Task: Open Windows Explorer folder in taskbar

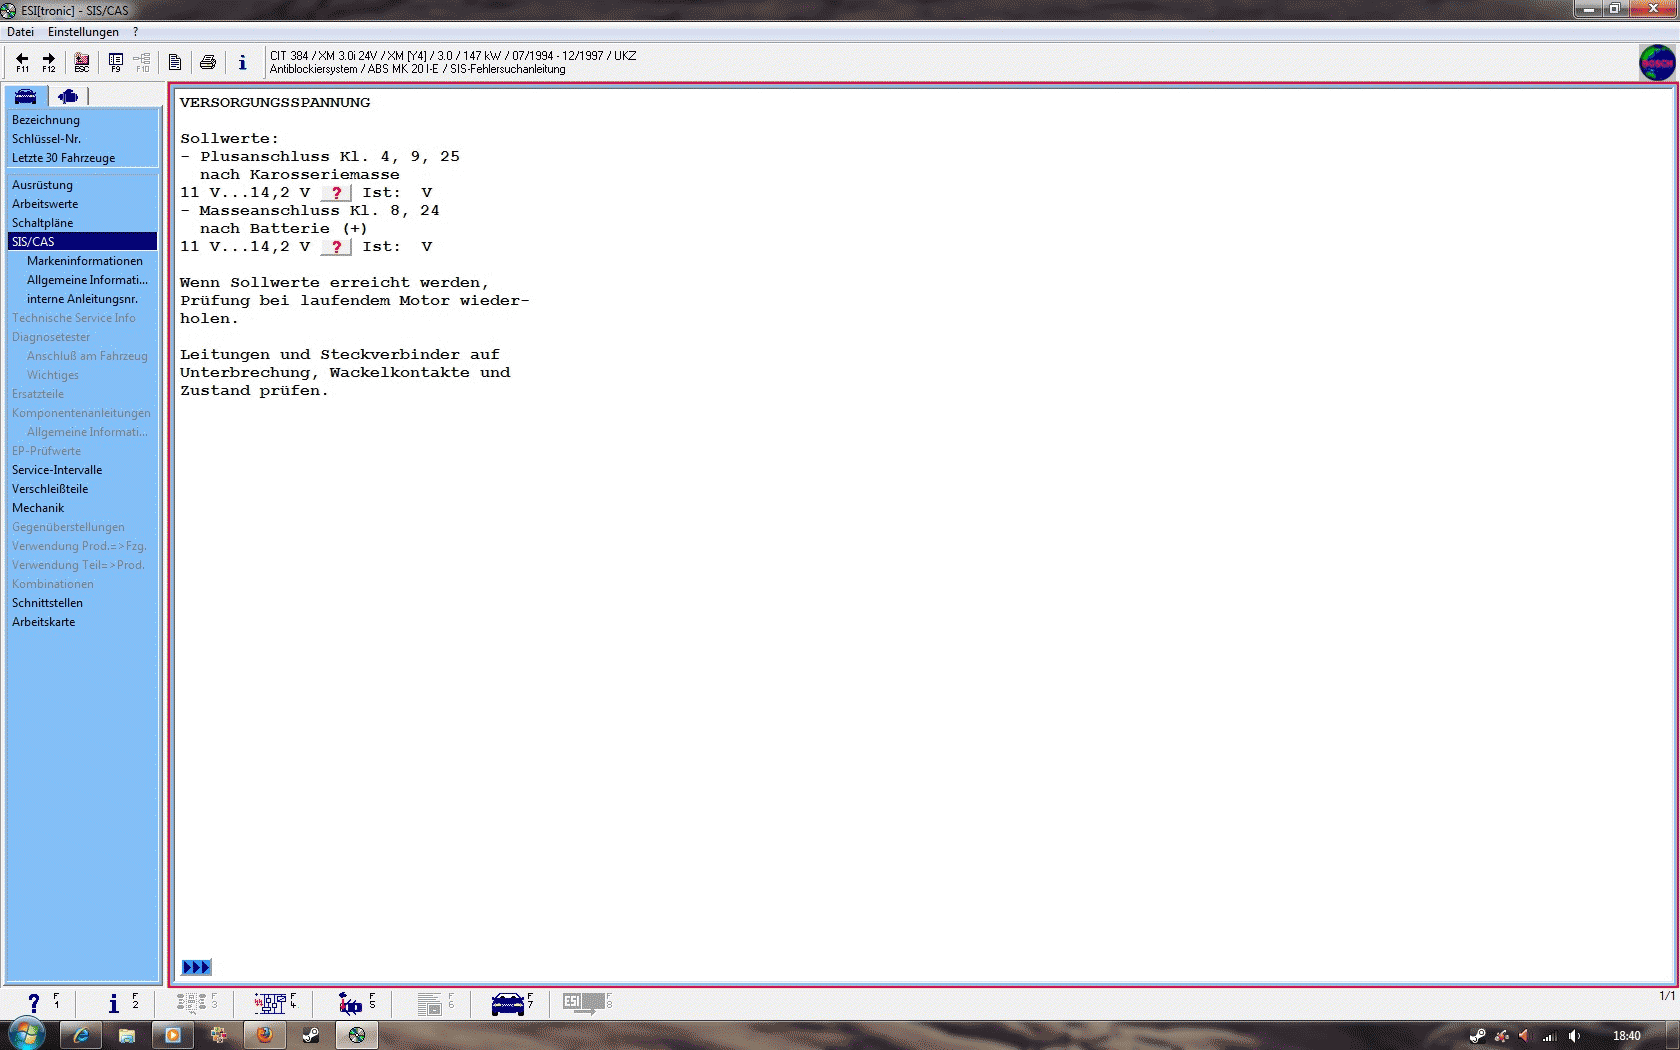Action: click(x=127, y=1035)
